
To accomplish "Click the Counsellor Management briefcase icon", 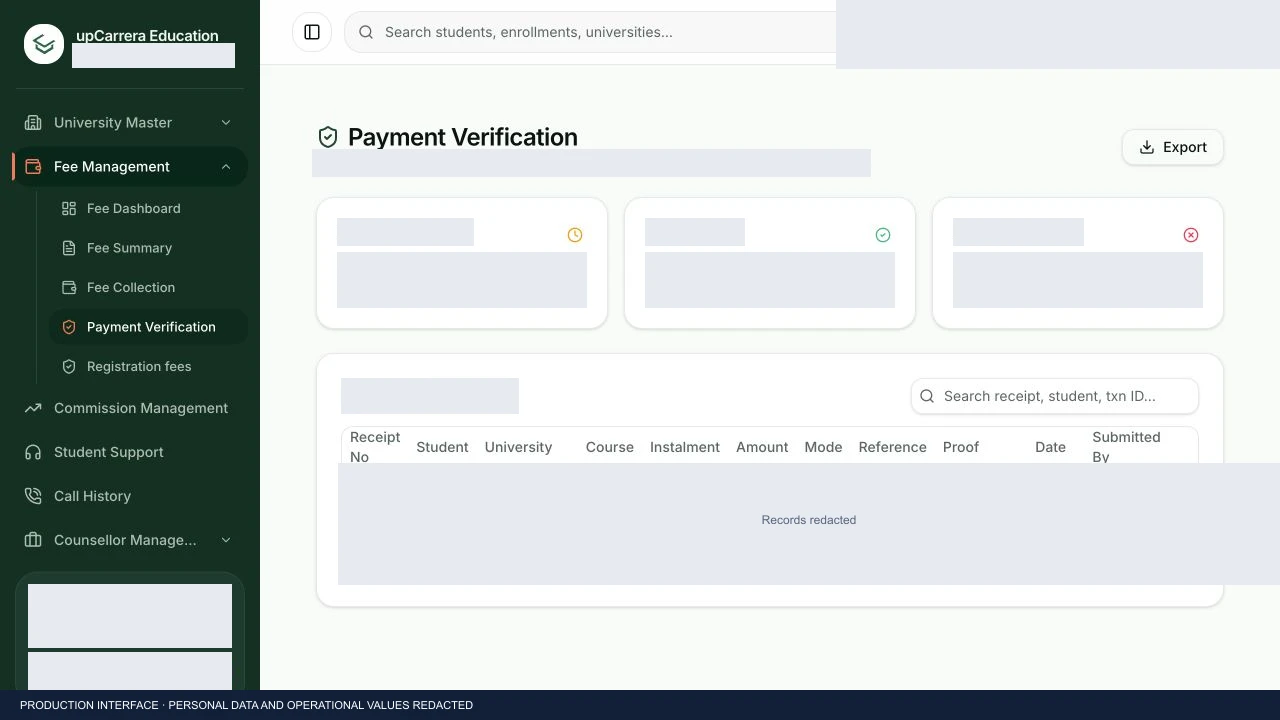I will point(33,540).
